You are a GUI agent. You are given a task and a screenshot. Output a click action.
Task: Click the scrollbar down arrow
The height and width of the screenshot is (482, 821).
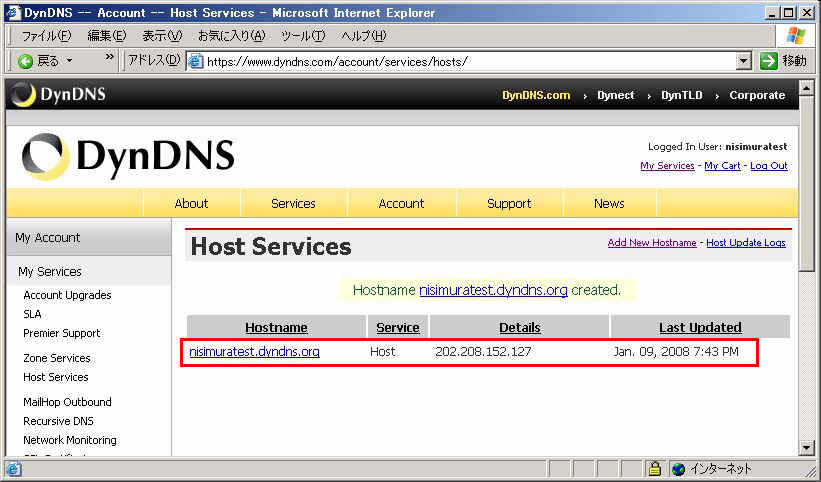(806, 447)
